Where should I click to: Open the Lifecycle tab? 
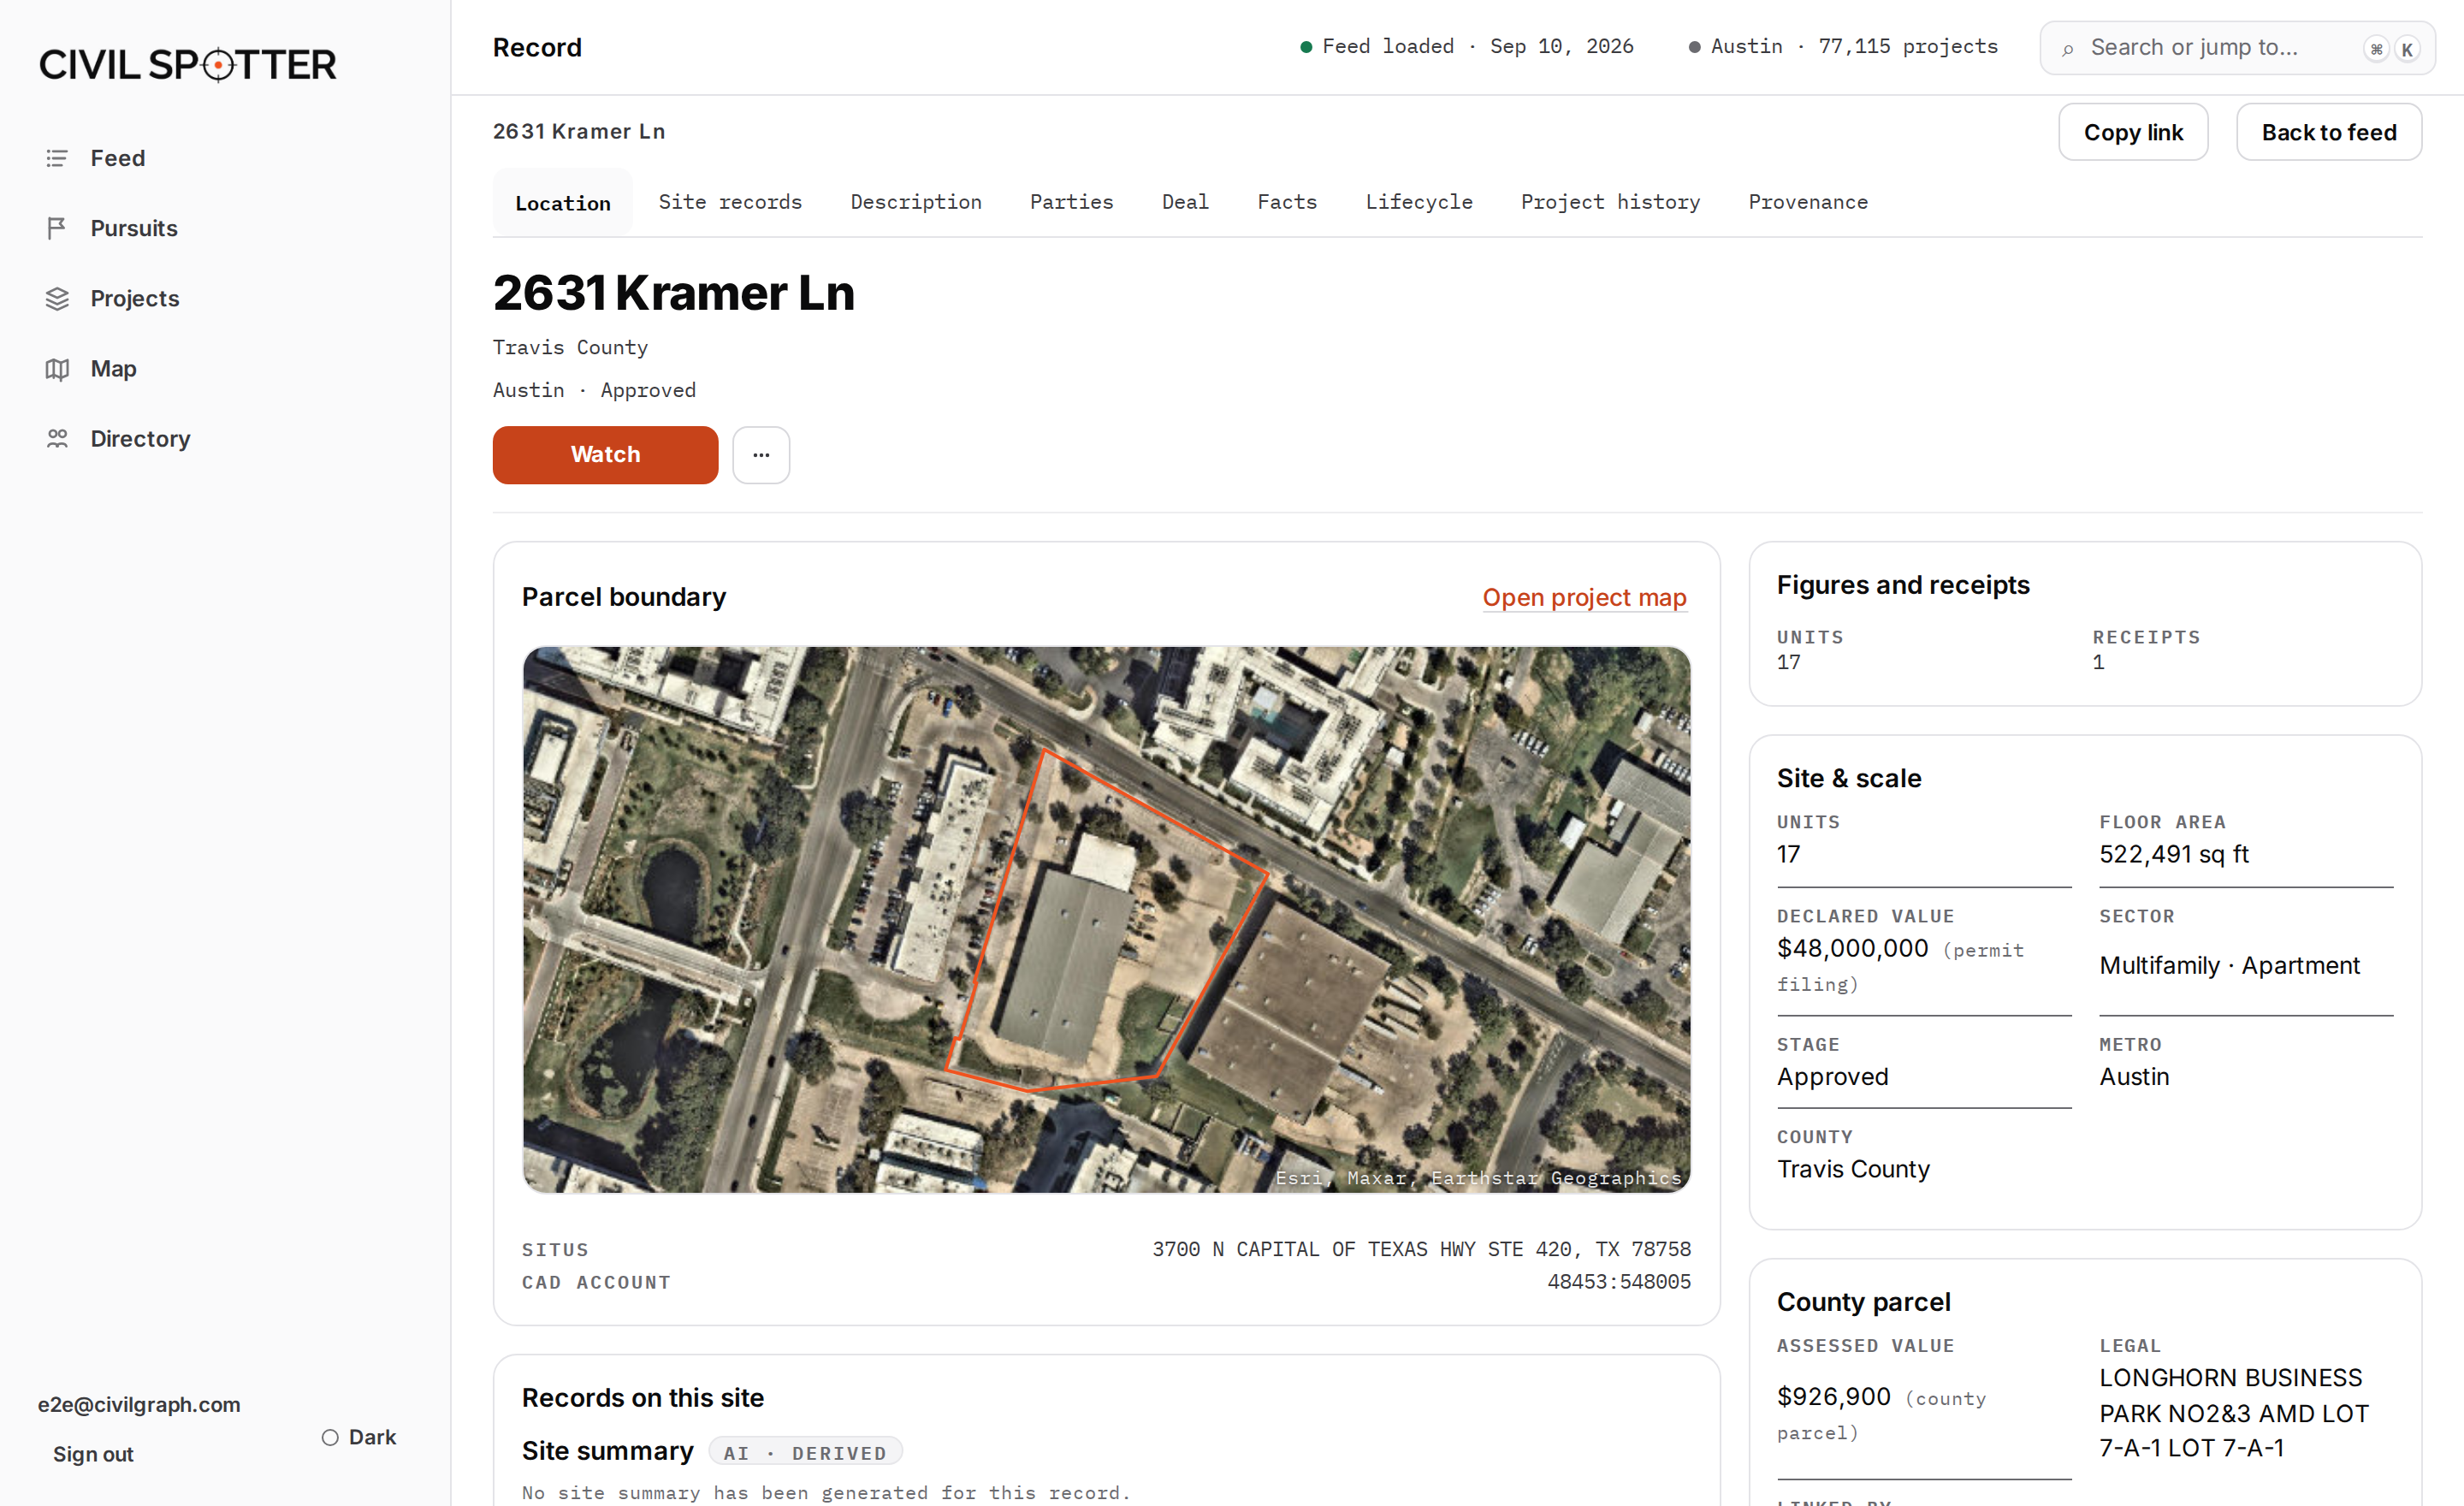tap(1419, 202)
